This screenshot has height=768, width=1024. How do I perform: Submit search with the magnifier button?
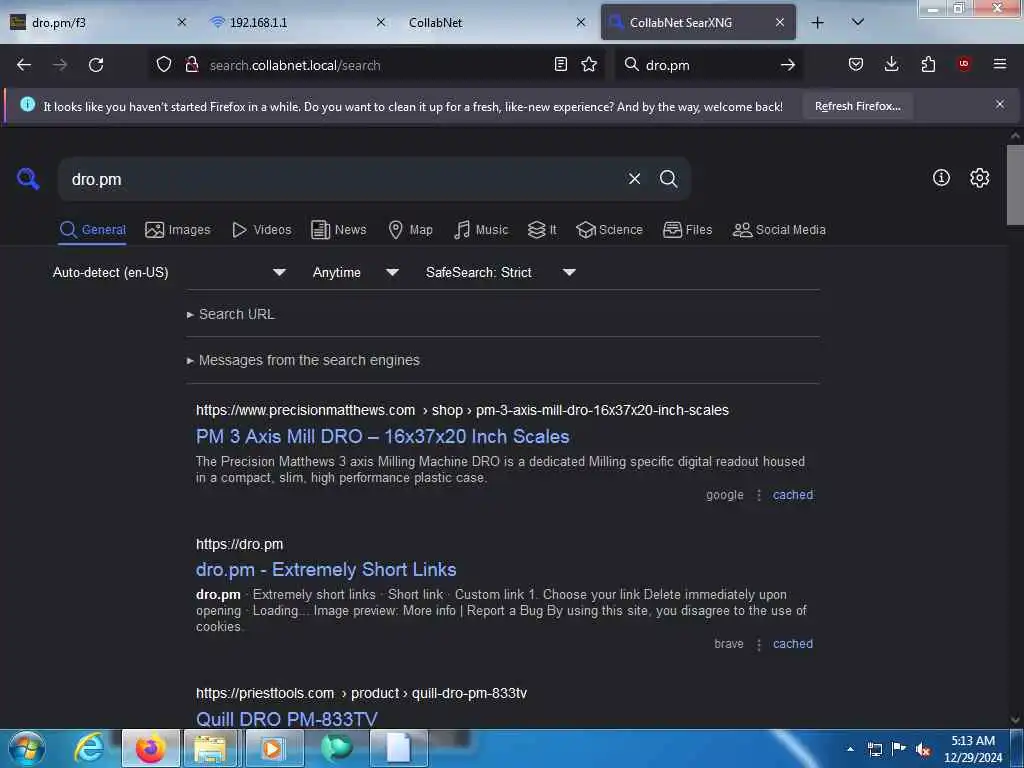click(x=668, y=178)
